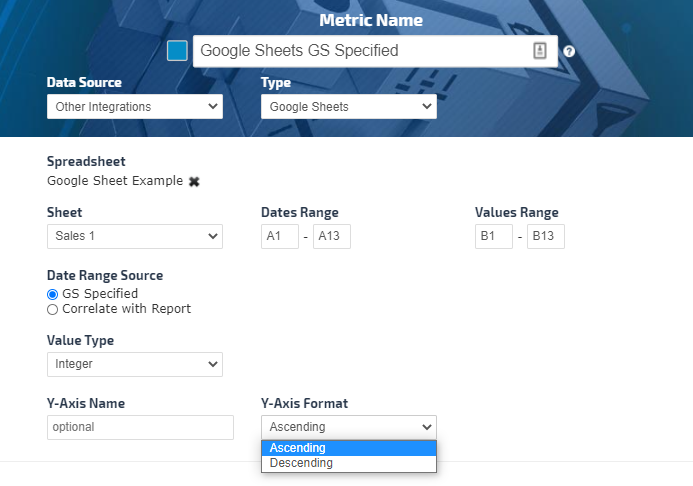
Task: Click the Google Sheet Example spreadsheet name
Action: pos(115,181)
